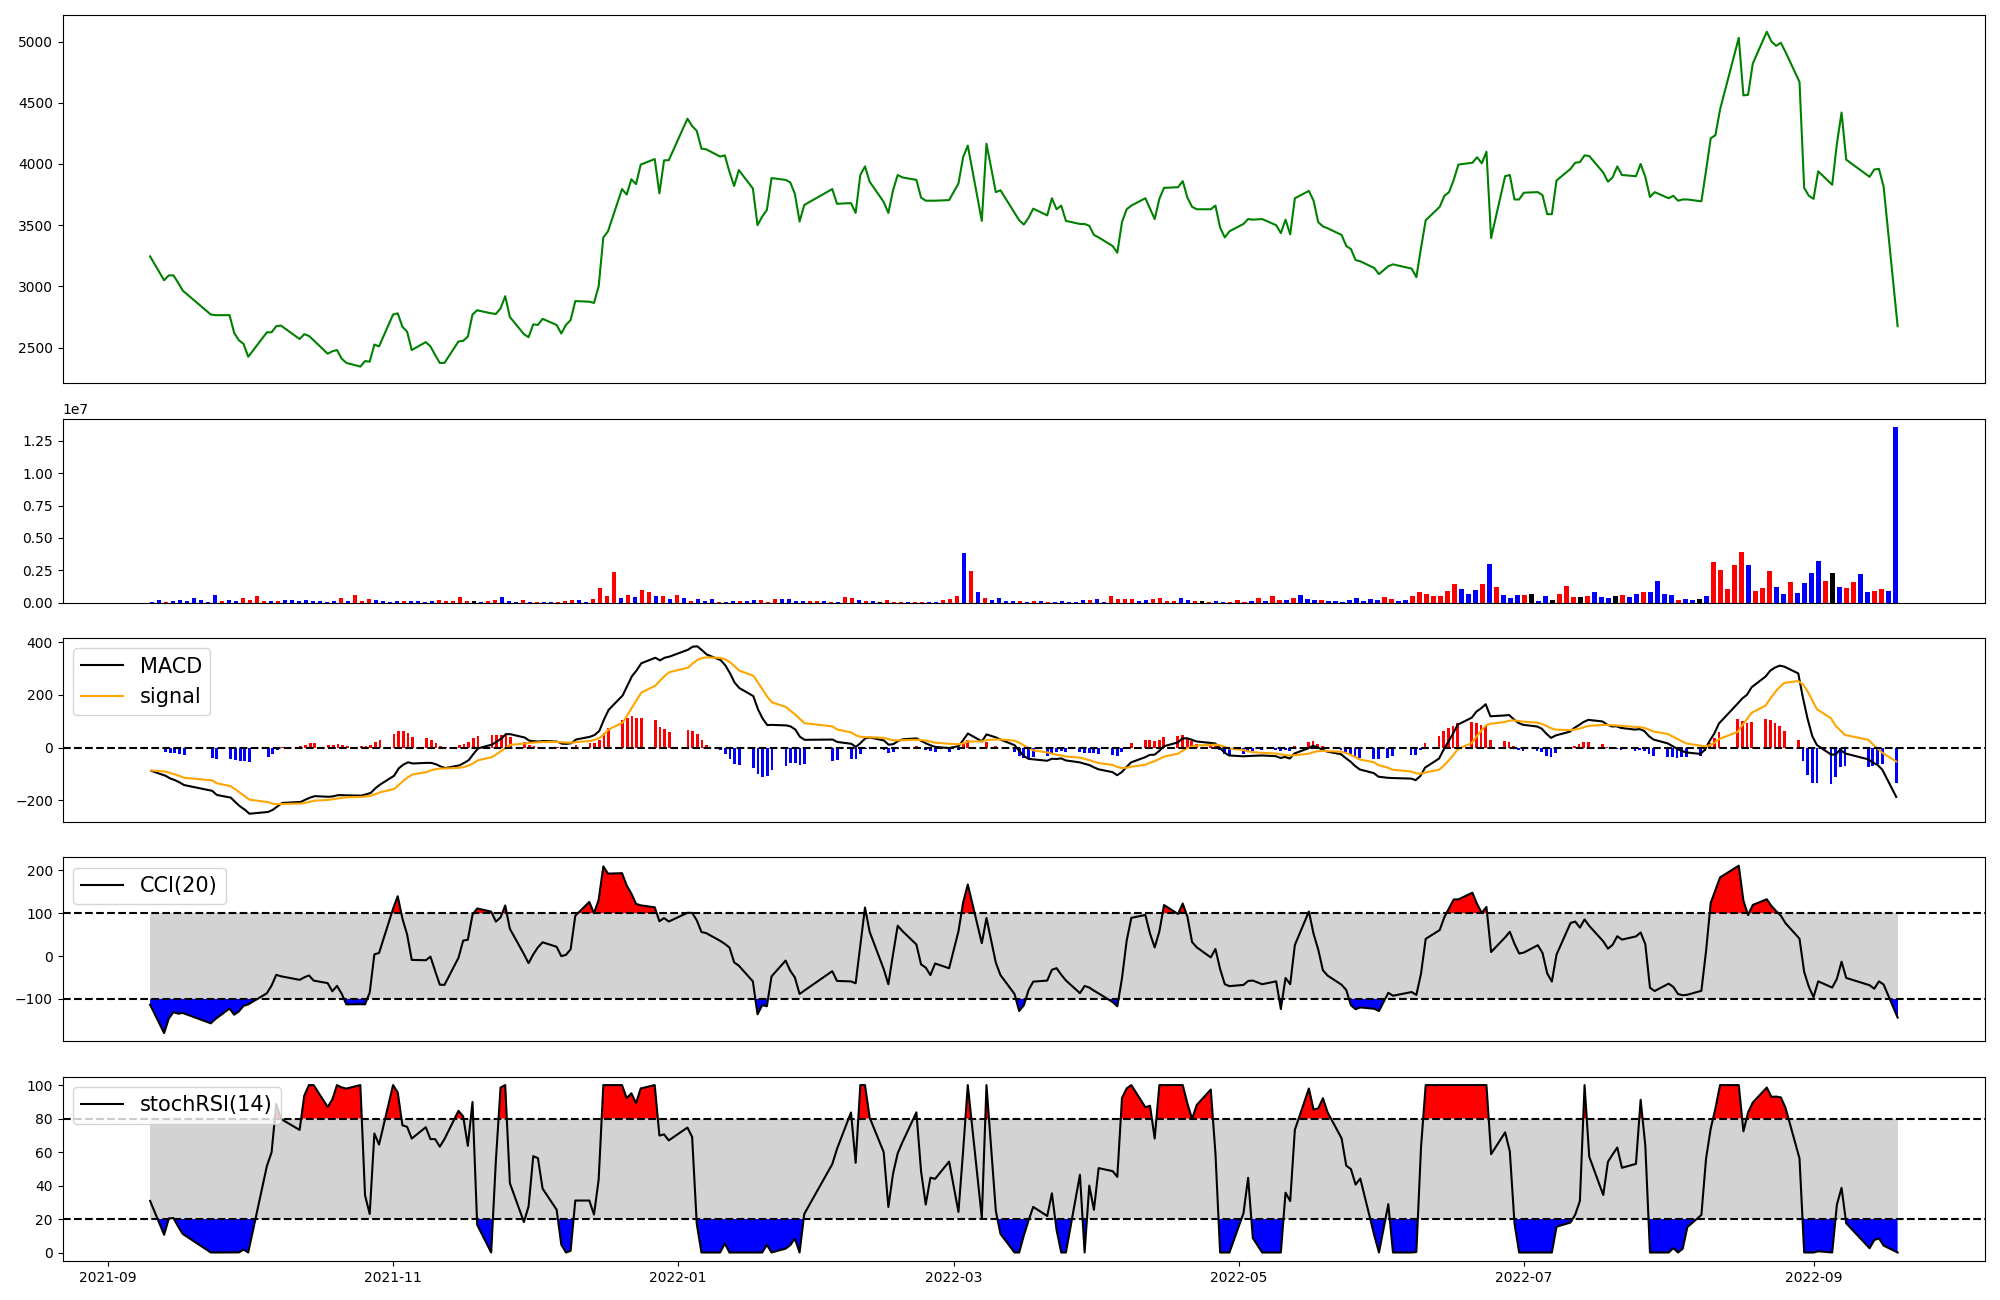This screenshot has height=1300, width=2000.
Task: Click the -200 MACD axis tick label
Action: (x=36, y=801)
